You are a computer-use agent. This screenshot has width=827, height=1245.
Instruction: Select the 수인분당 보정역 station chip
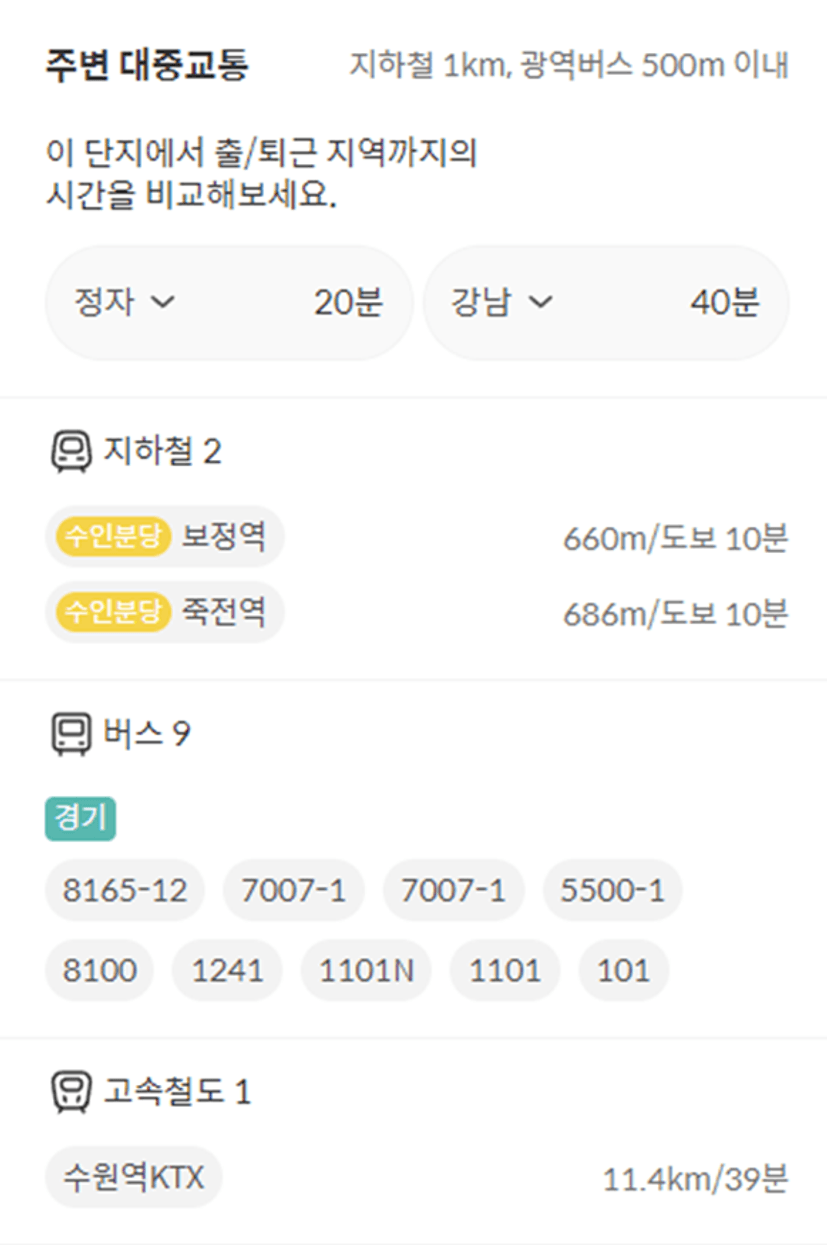[x=165, y=537]
